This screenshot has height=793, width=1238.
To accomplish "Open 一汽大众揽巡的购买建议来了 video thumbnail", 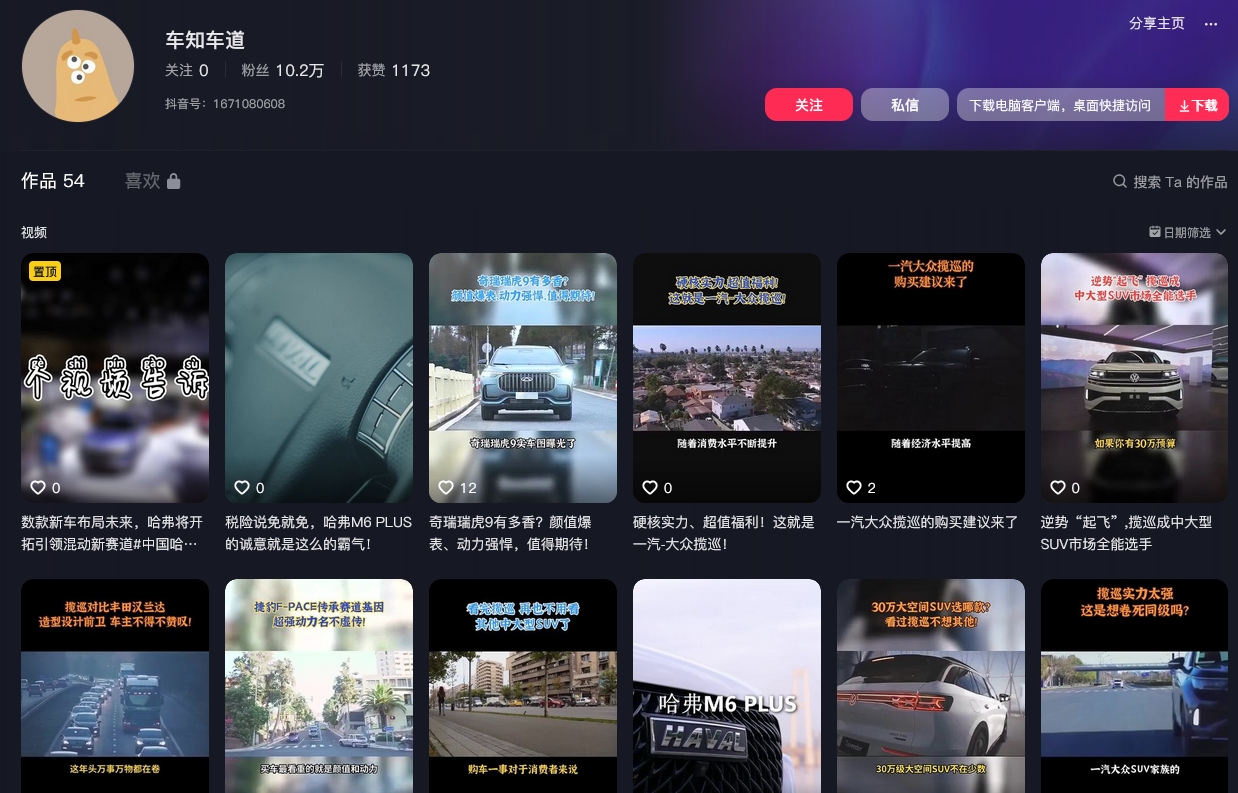I will [931, 377].
